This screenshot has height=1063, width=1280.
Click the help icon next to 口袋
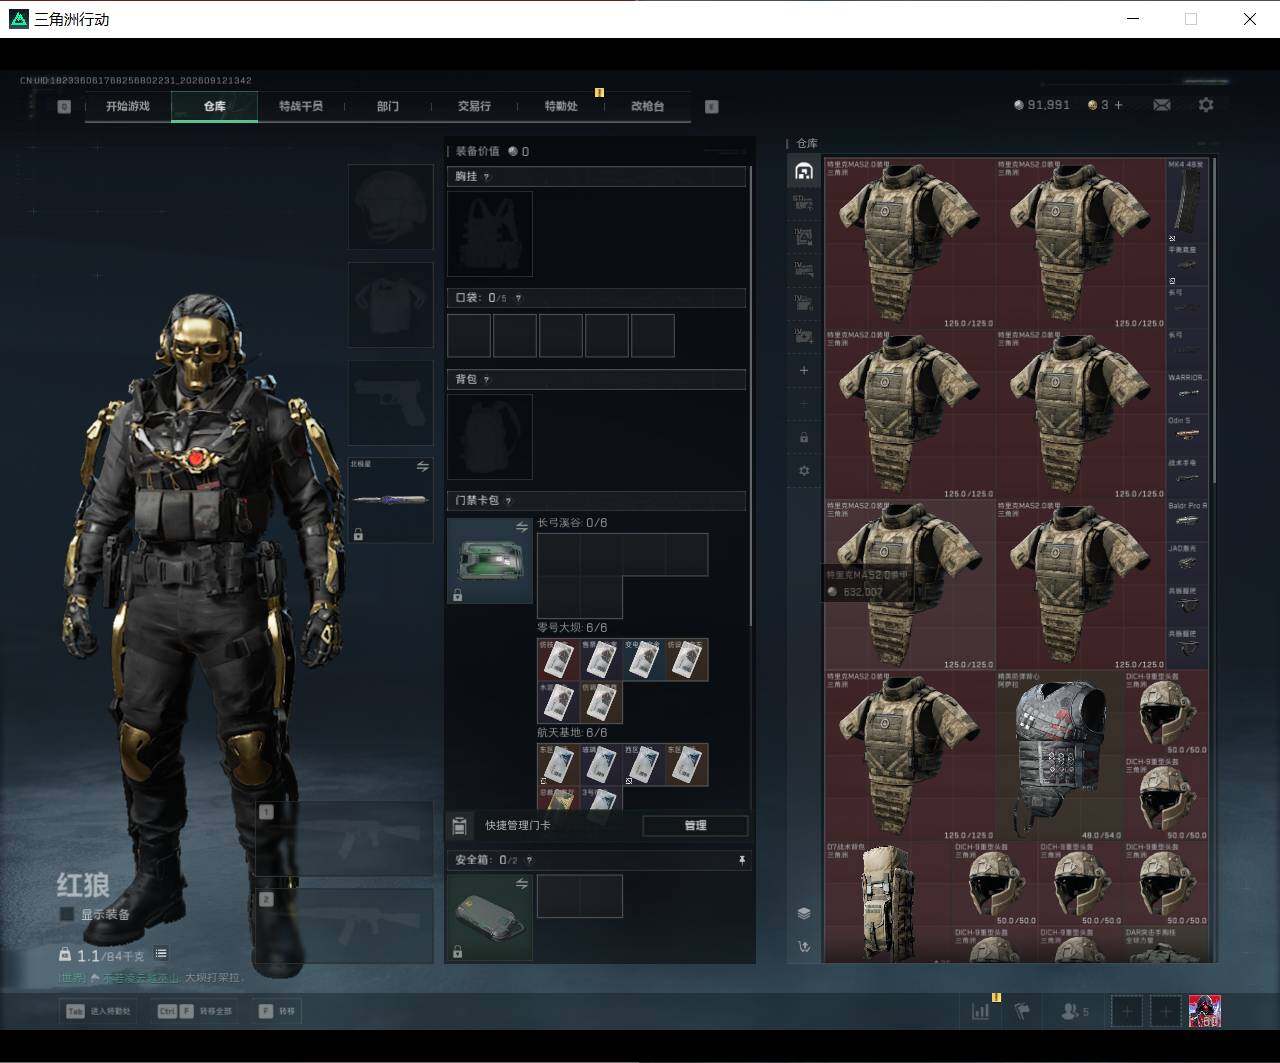tap(517, 298)
